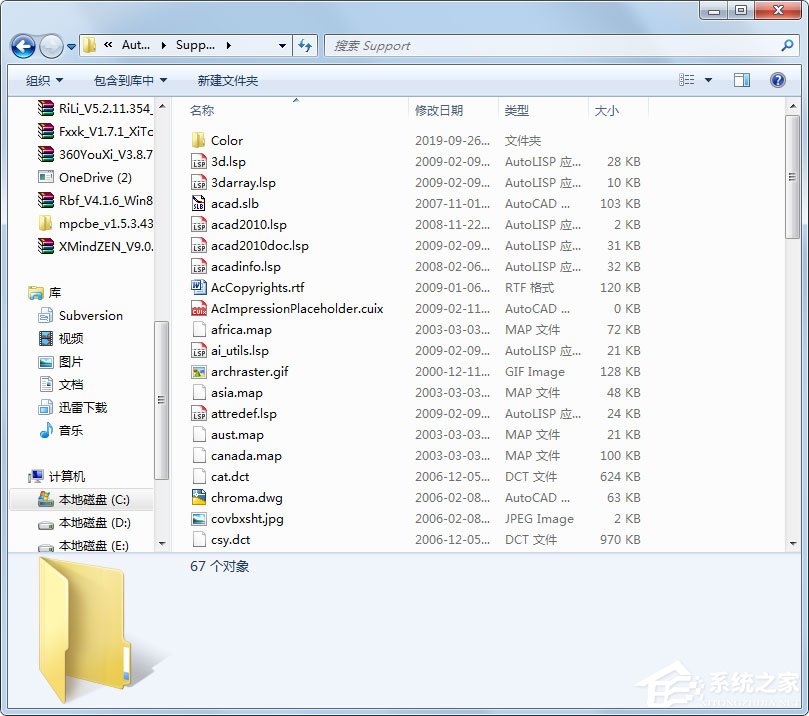Screen dimensions: 809x716
Task: Open Help using the question mark icon
Action: click(777, 80)
